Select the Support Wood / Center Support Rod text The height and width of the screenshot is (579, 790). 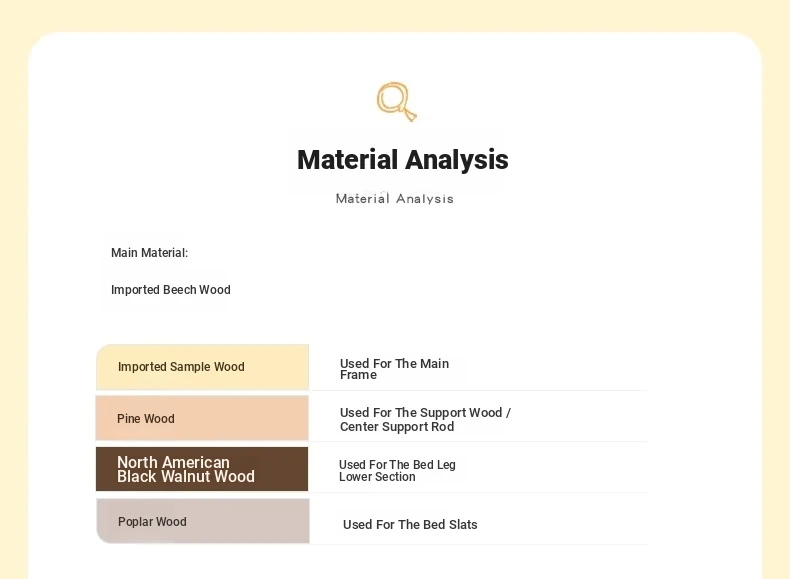click(425, 419)
